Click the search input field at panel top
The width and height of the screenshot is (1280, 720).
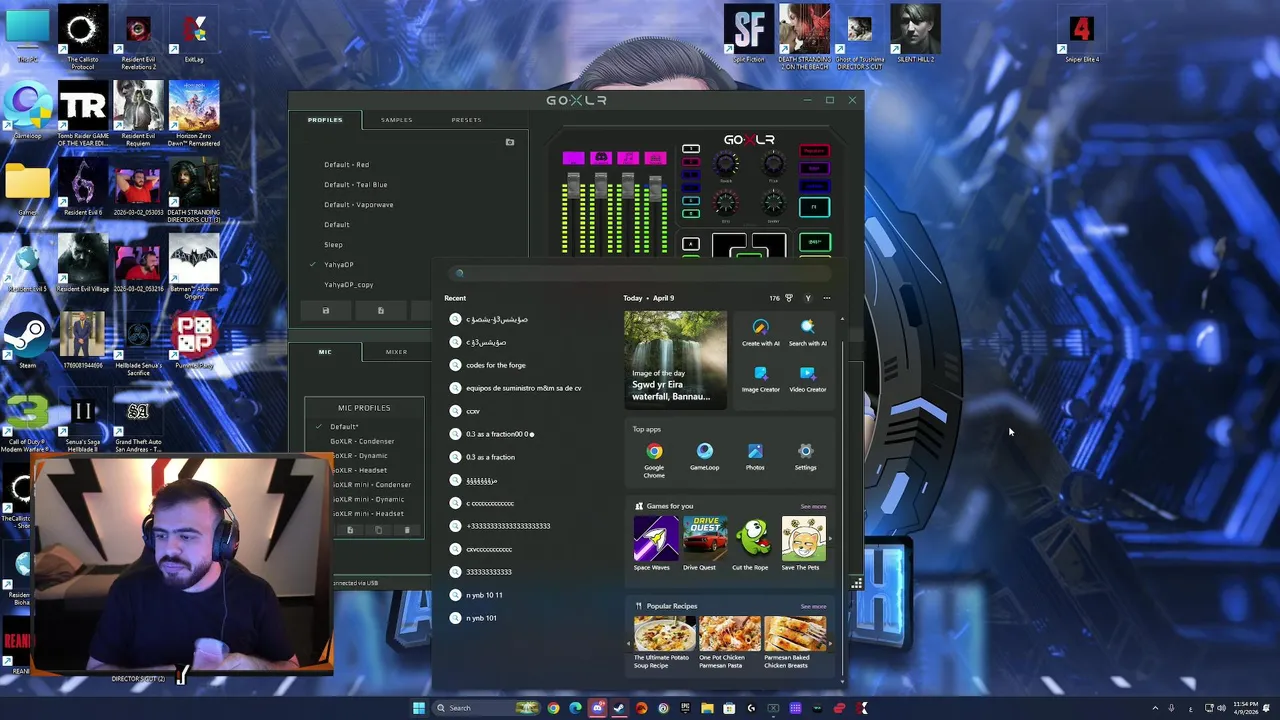pyautogui.click(x=640, y=273)
